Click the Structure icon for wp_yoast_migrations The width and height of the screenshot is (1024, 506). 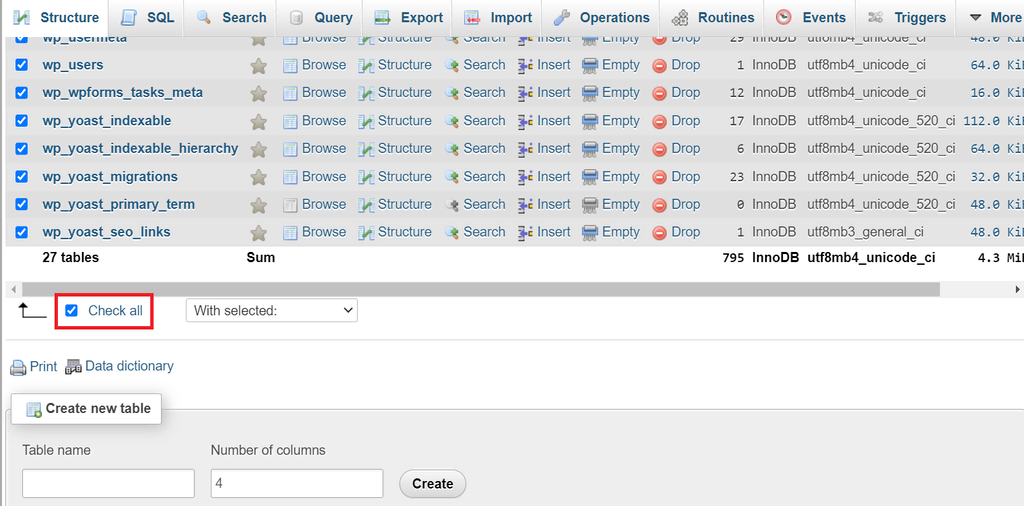366,177
